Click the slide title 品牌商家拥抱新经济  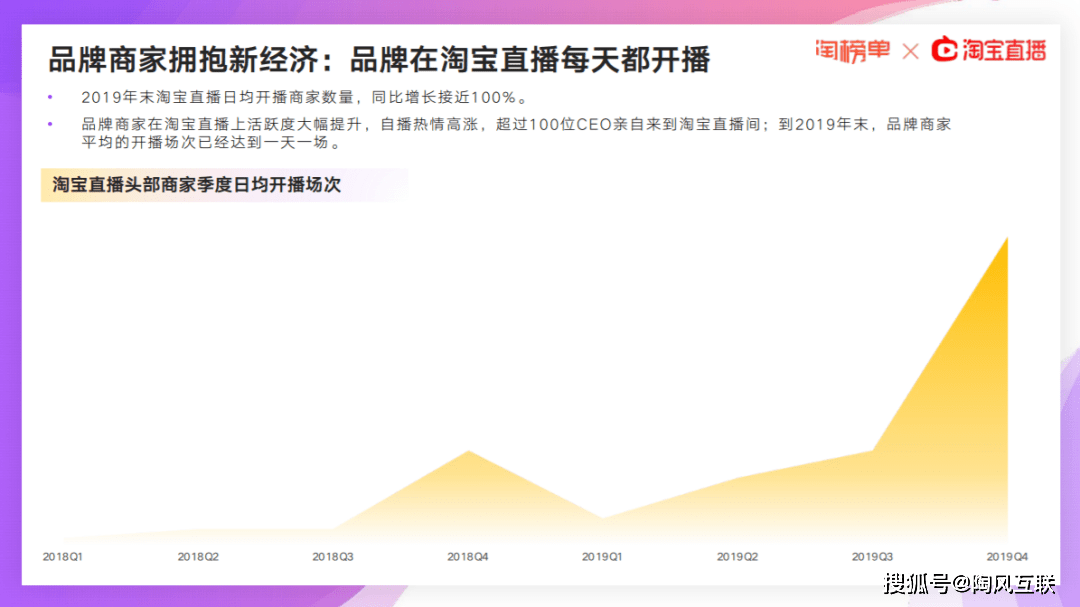pos(184,60)
